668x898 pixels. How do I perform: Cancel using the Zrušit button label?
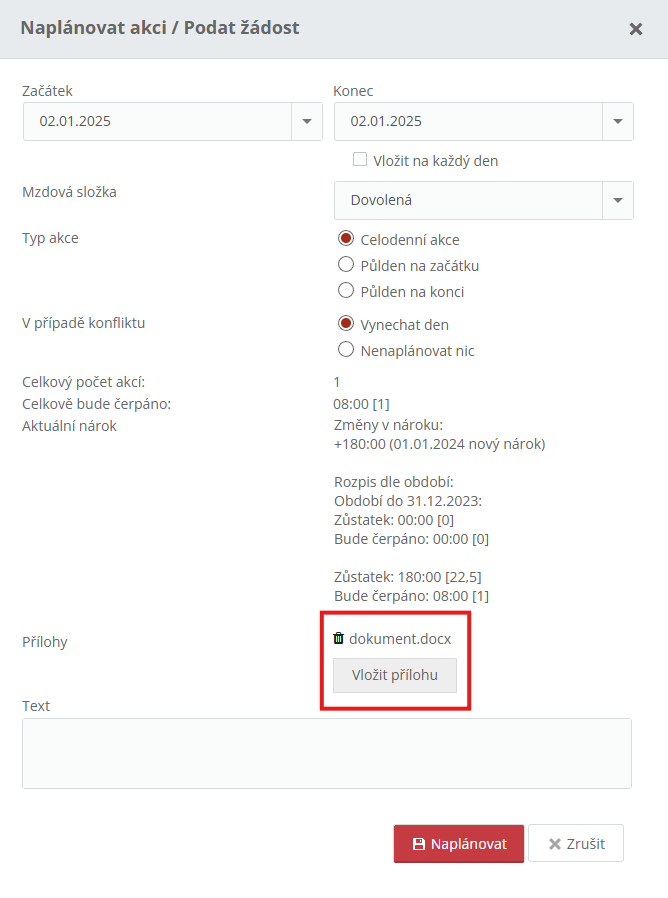coord(586,844)
